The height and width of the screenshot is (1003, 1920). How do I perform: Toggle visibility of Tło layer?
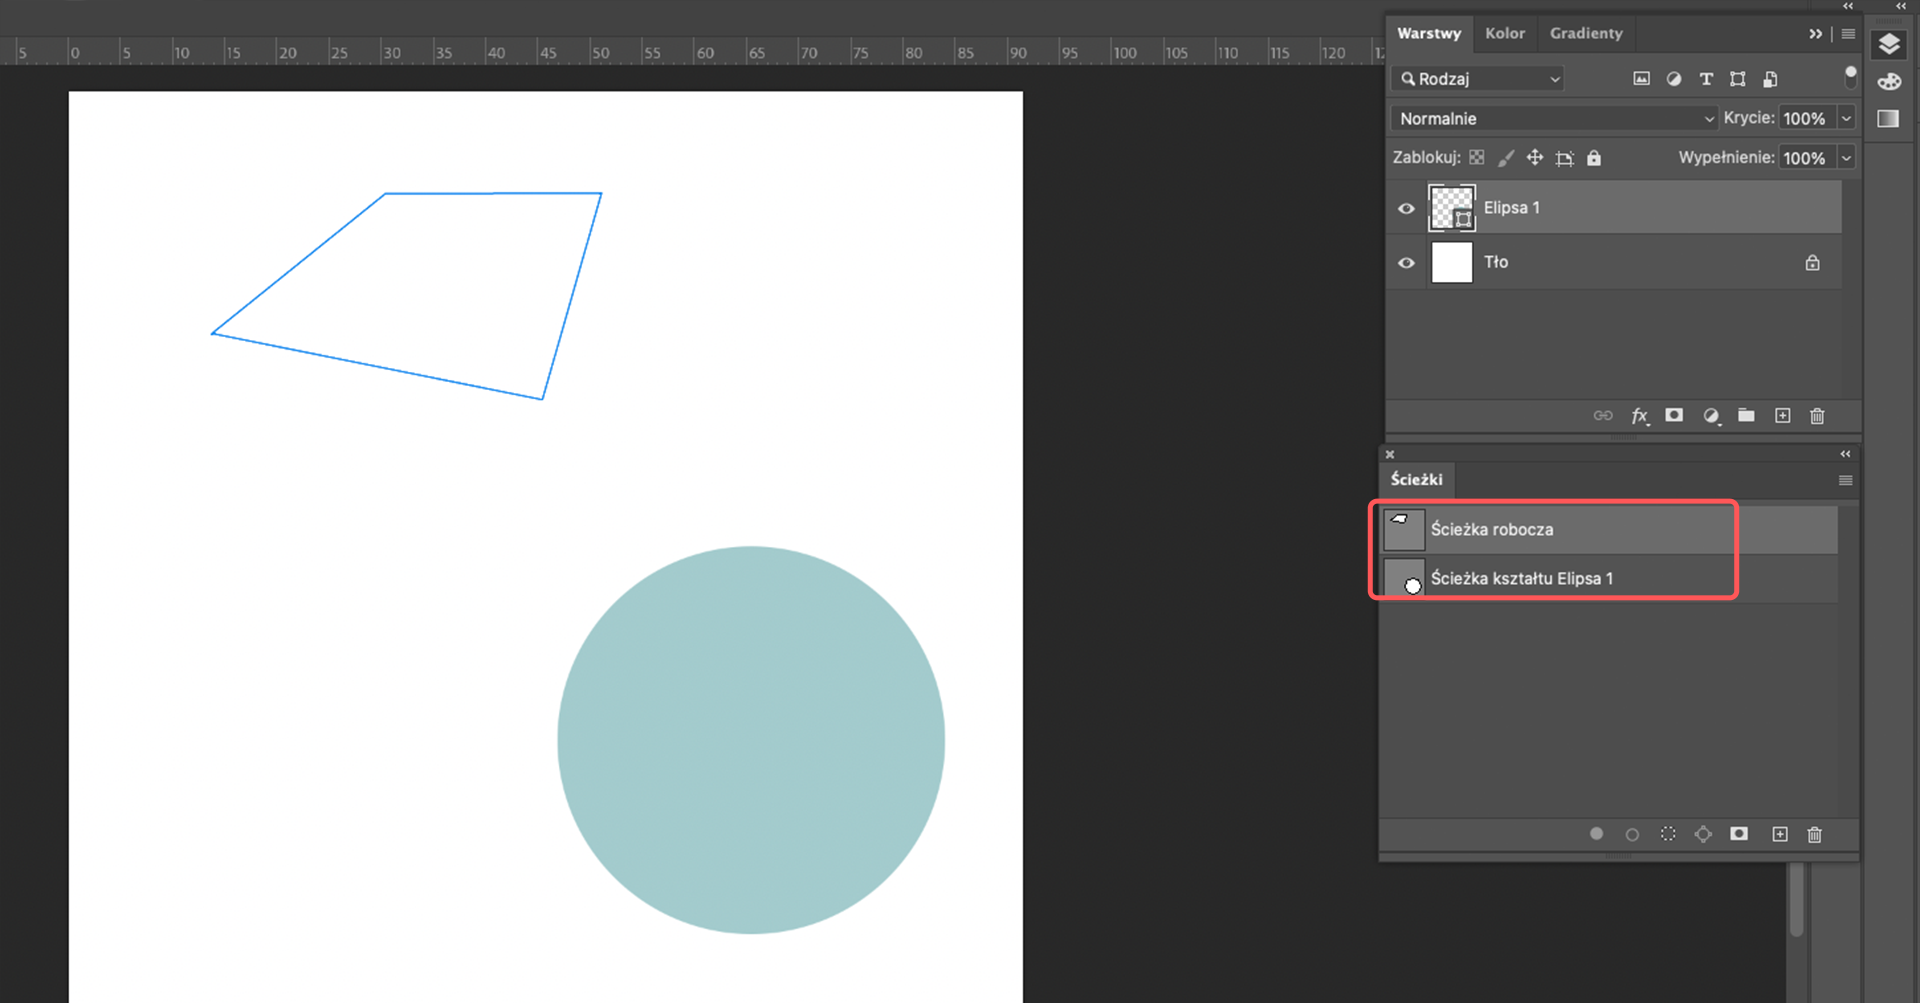[1406, 263]
